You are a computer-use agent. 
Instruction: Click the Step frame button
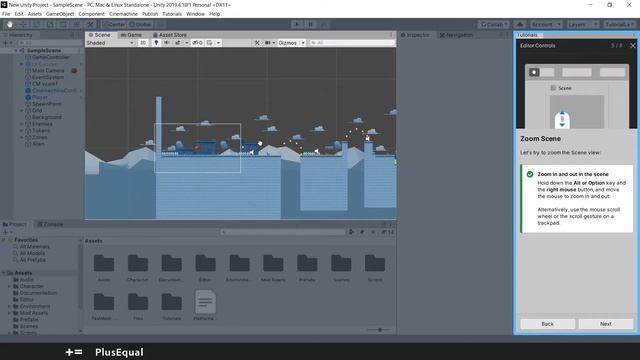coord(324,24)
